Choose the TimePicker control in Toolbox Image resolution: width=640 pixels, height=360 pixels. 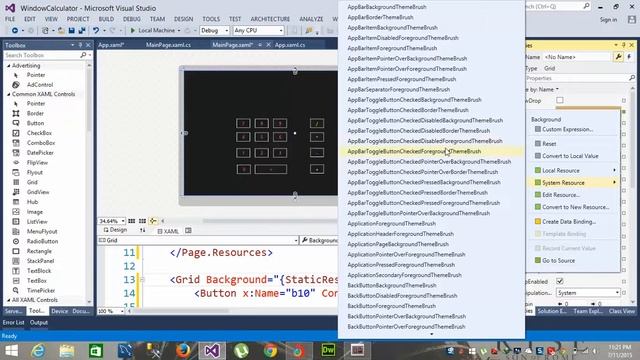click(41, 290)
